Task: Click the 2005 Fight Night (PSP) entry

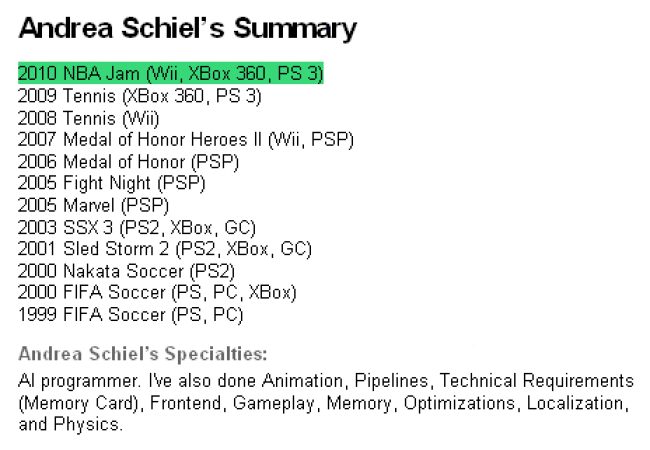Action: point(112,183)
